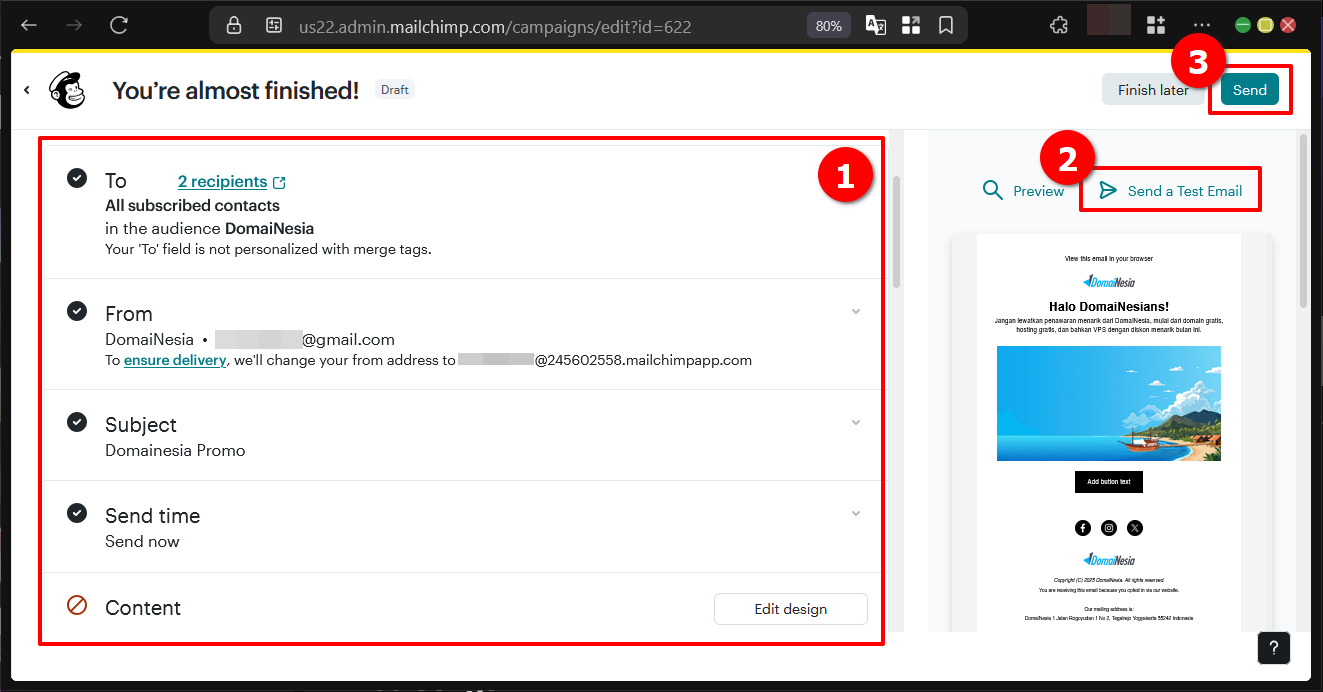1323x692 pixels.
Task: Click the 80% page zoom control
Action: tap(828, 25)
